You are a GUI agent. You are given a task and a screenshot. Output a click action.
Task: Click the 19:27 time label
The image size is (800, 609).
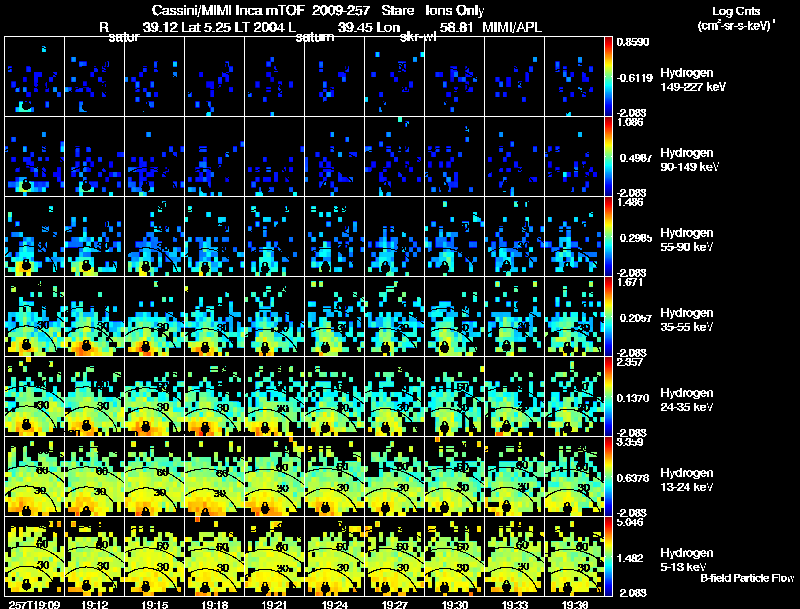[394, 604]
